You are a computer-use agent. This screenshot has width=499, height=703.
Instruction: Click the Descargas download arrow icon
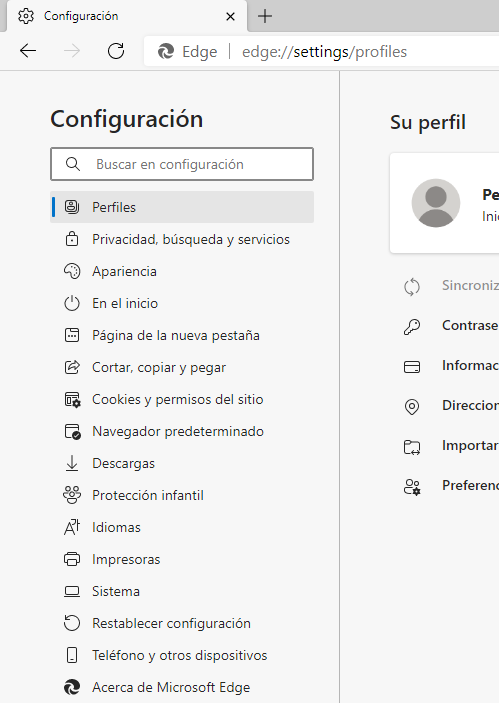(72, 463)
